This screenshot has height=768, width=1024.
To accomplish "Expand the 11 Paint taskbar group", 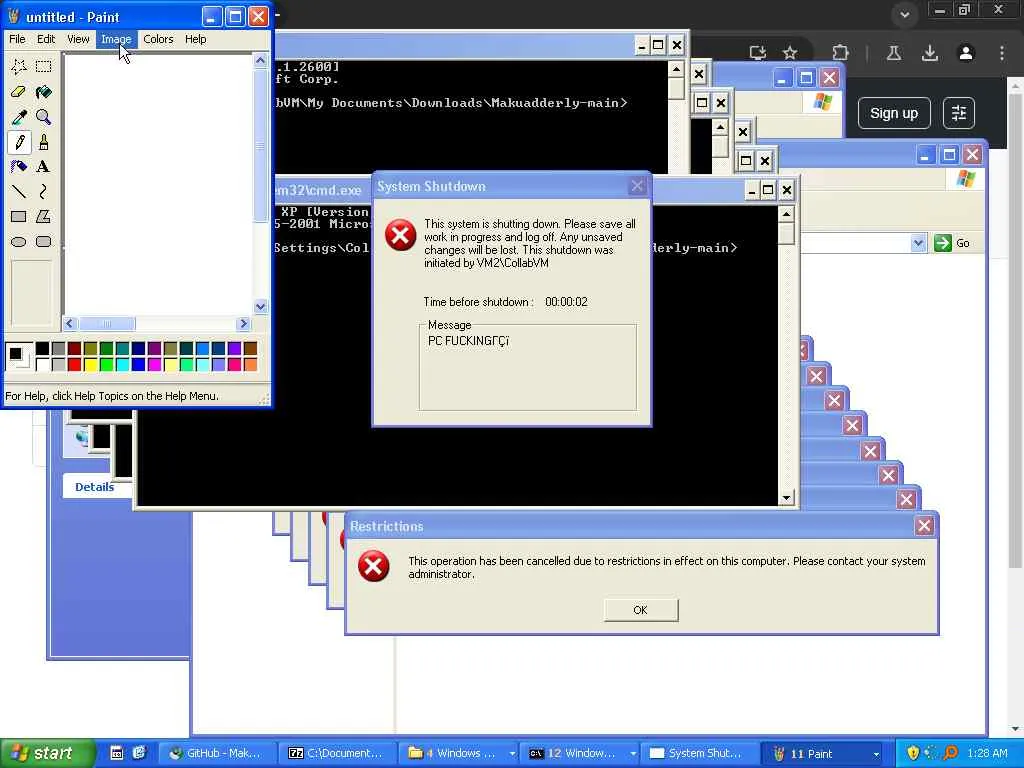I will click(x=876, y=754).
